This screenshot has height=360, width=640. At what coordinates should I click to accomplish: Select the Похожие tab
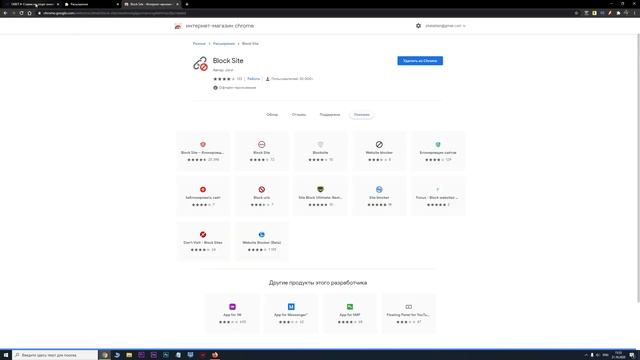(x=362, y=115)
